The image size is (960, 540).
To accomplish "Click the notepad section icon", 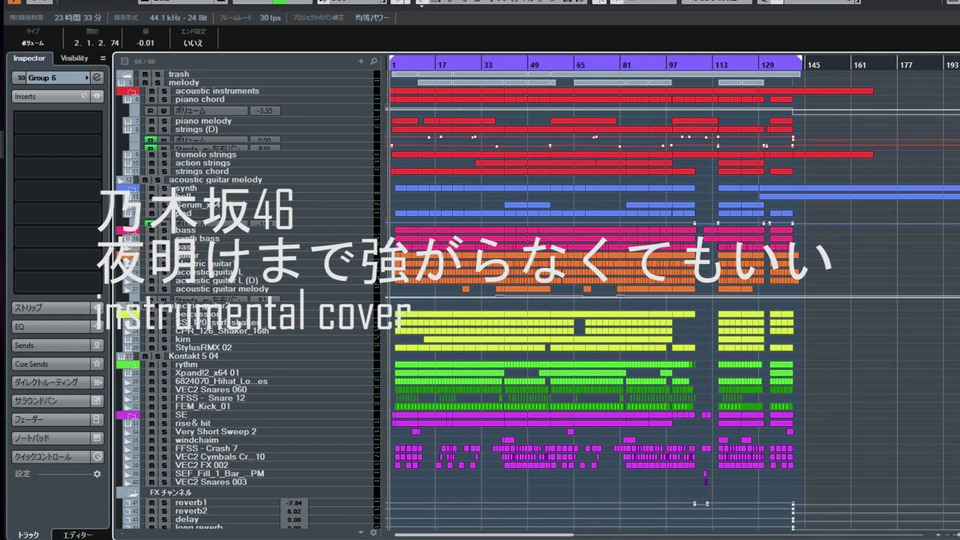I will point(97,438).
